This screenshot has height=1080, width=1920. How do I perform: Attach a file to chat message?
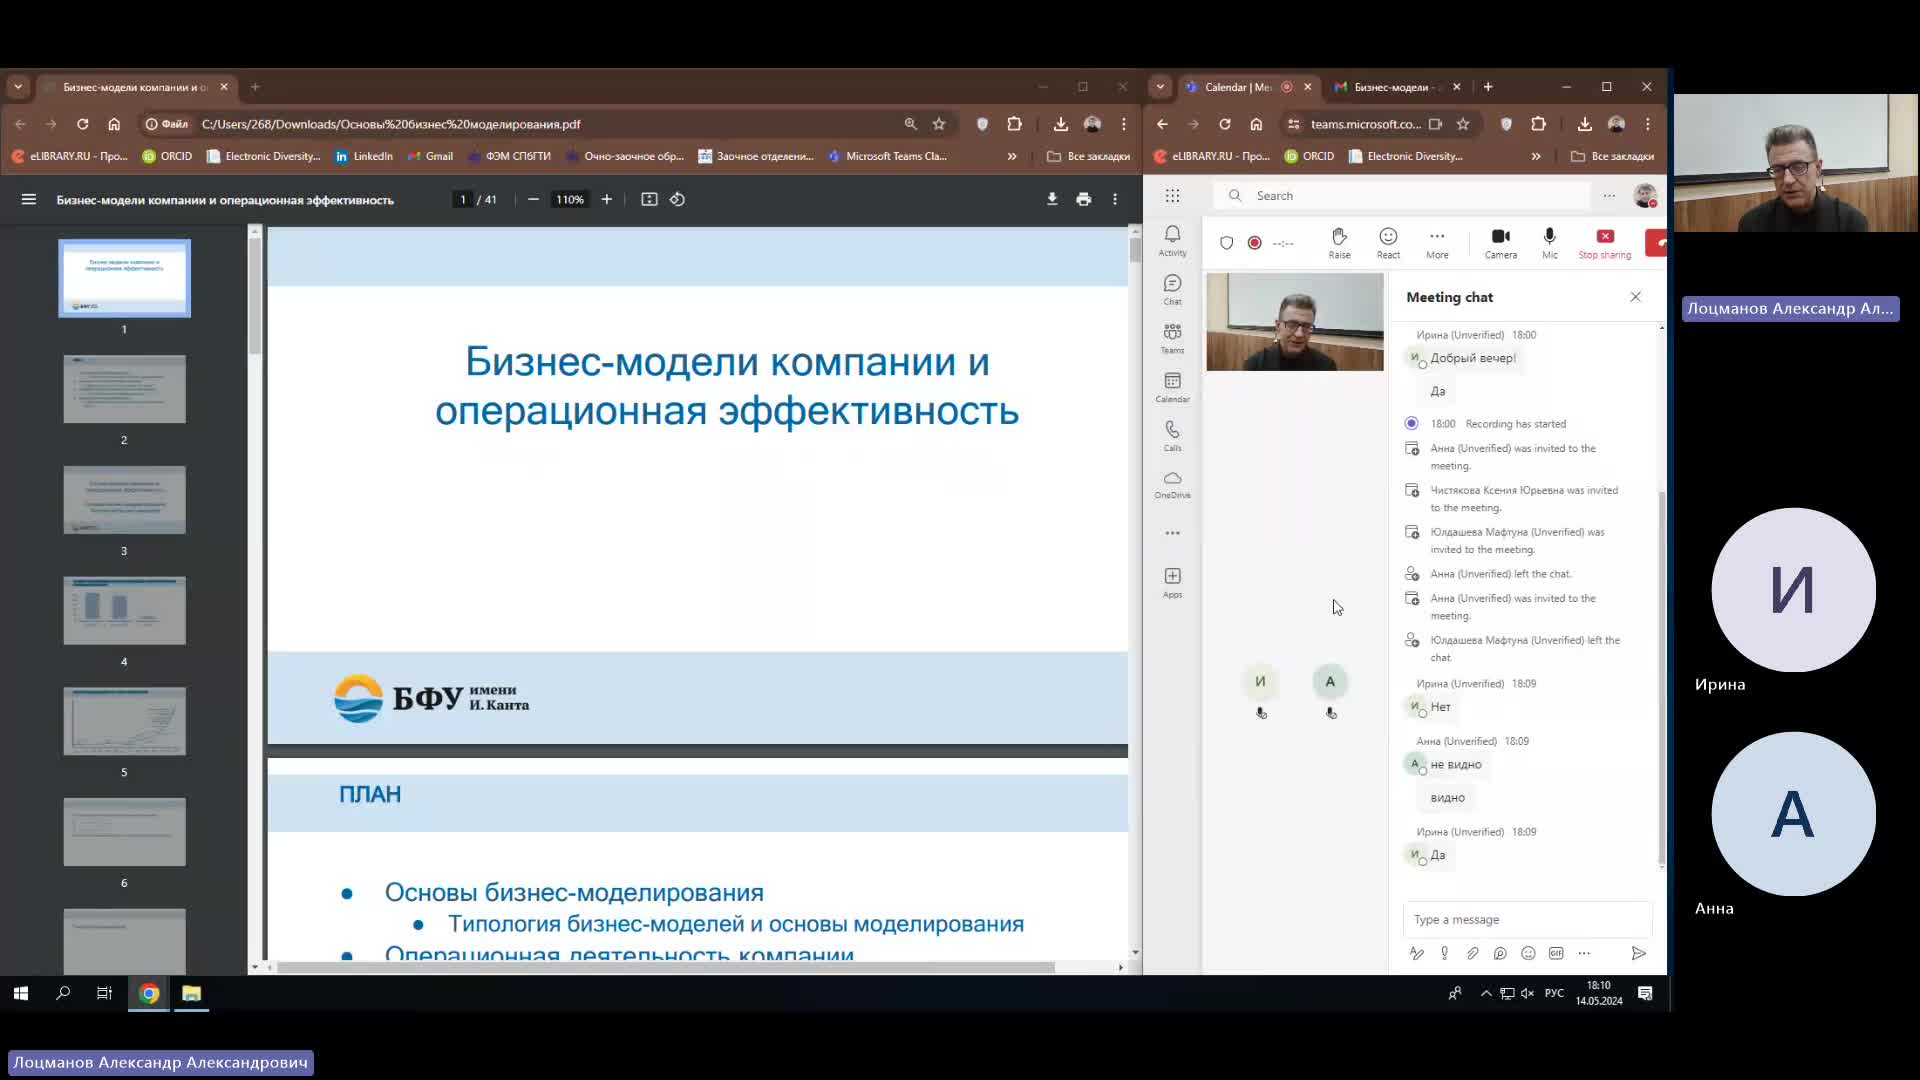[x=1472, y=953]
